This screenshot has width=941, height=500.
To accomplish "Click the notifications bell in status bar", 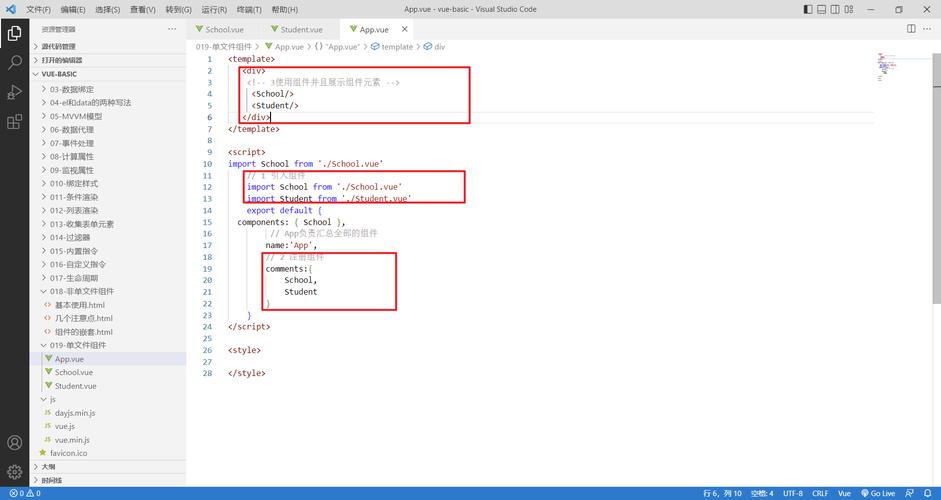I will coord(927,493).
